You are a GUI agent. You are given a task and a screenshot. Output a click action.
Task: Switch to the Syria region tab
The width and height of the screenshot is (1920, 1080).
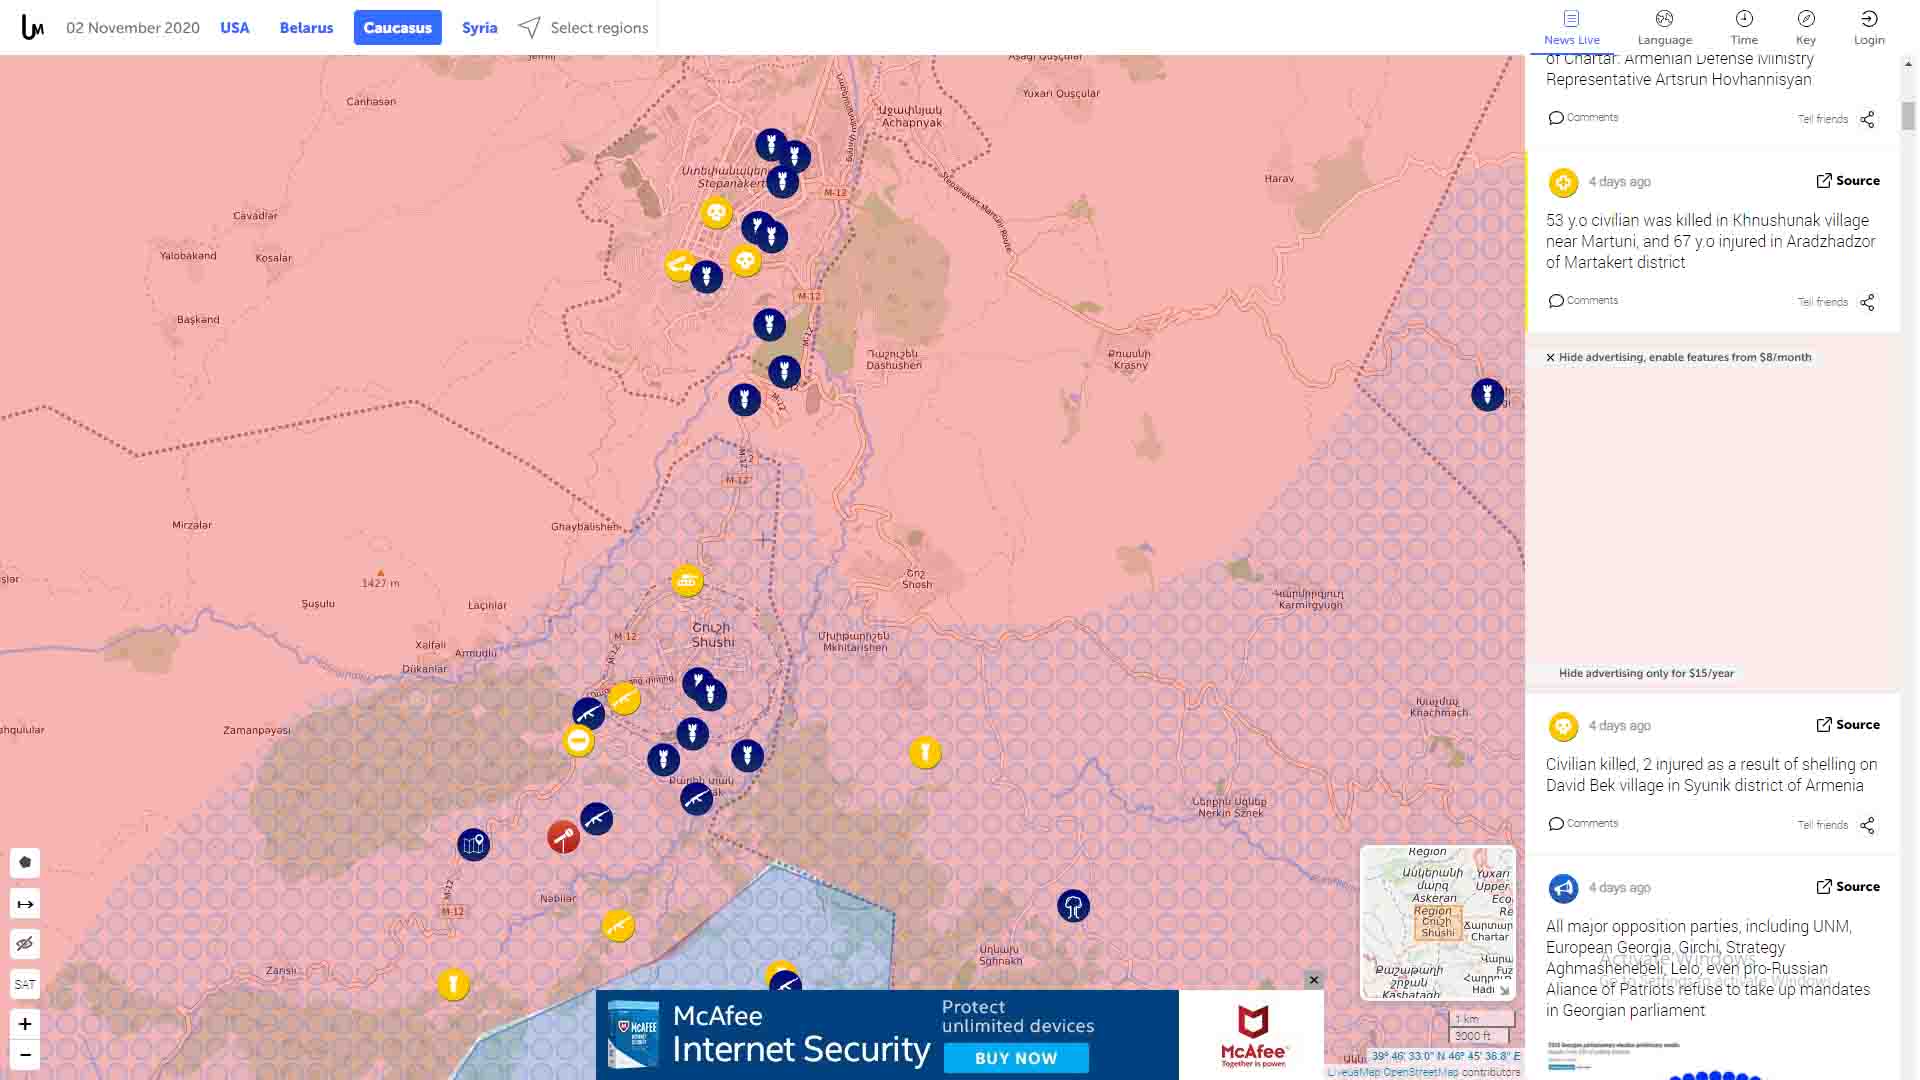tap(479, 28)
